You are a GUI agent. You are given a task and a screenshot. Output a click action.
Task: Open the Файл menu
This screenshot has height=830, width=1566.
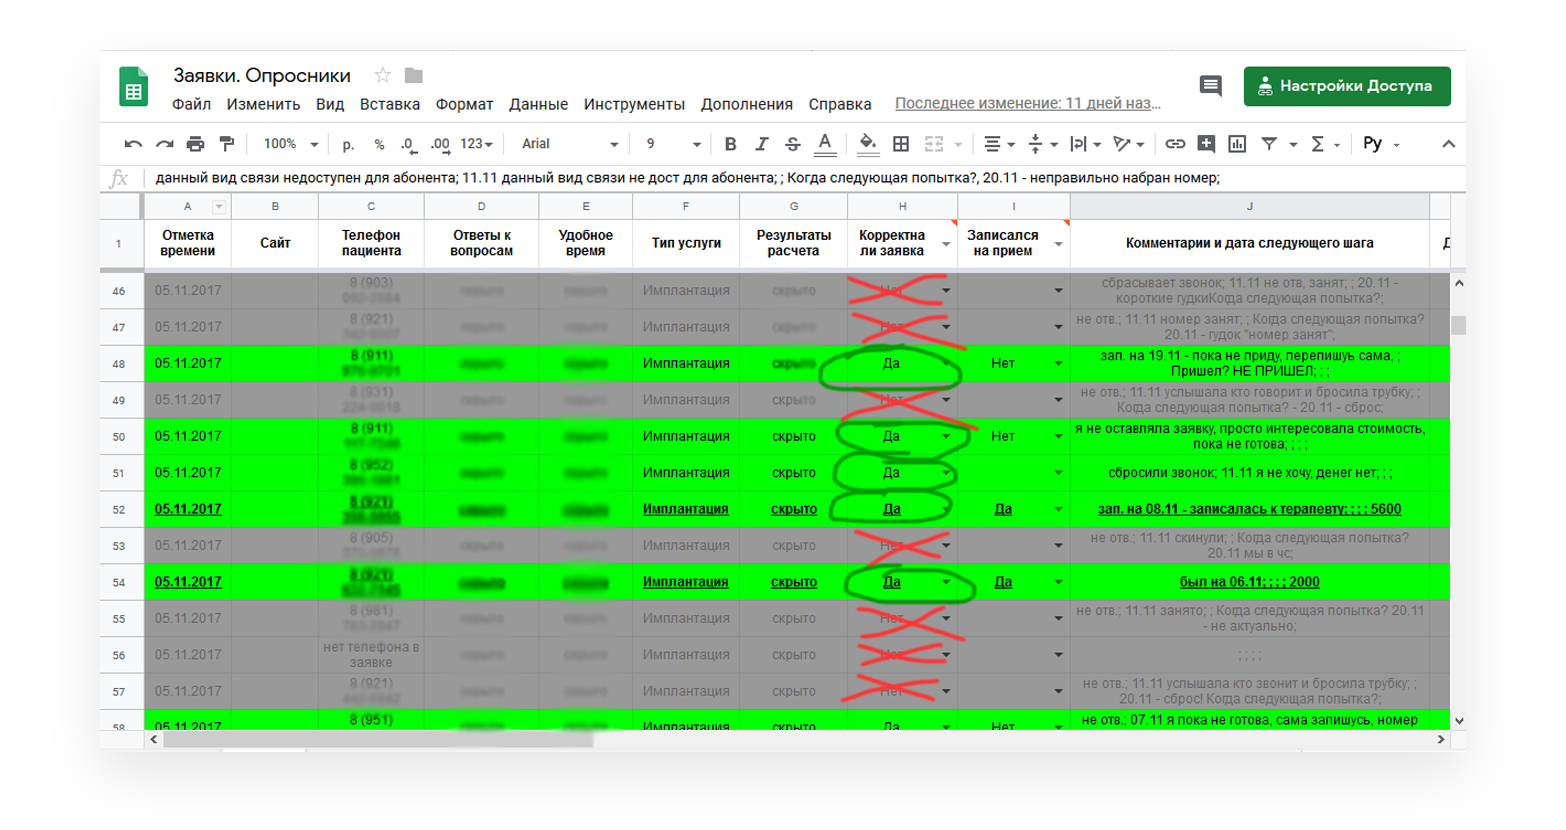point(191,104)
